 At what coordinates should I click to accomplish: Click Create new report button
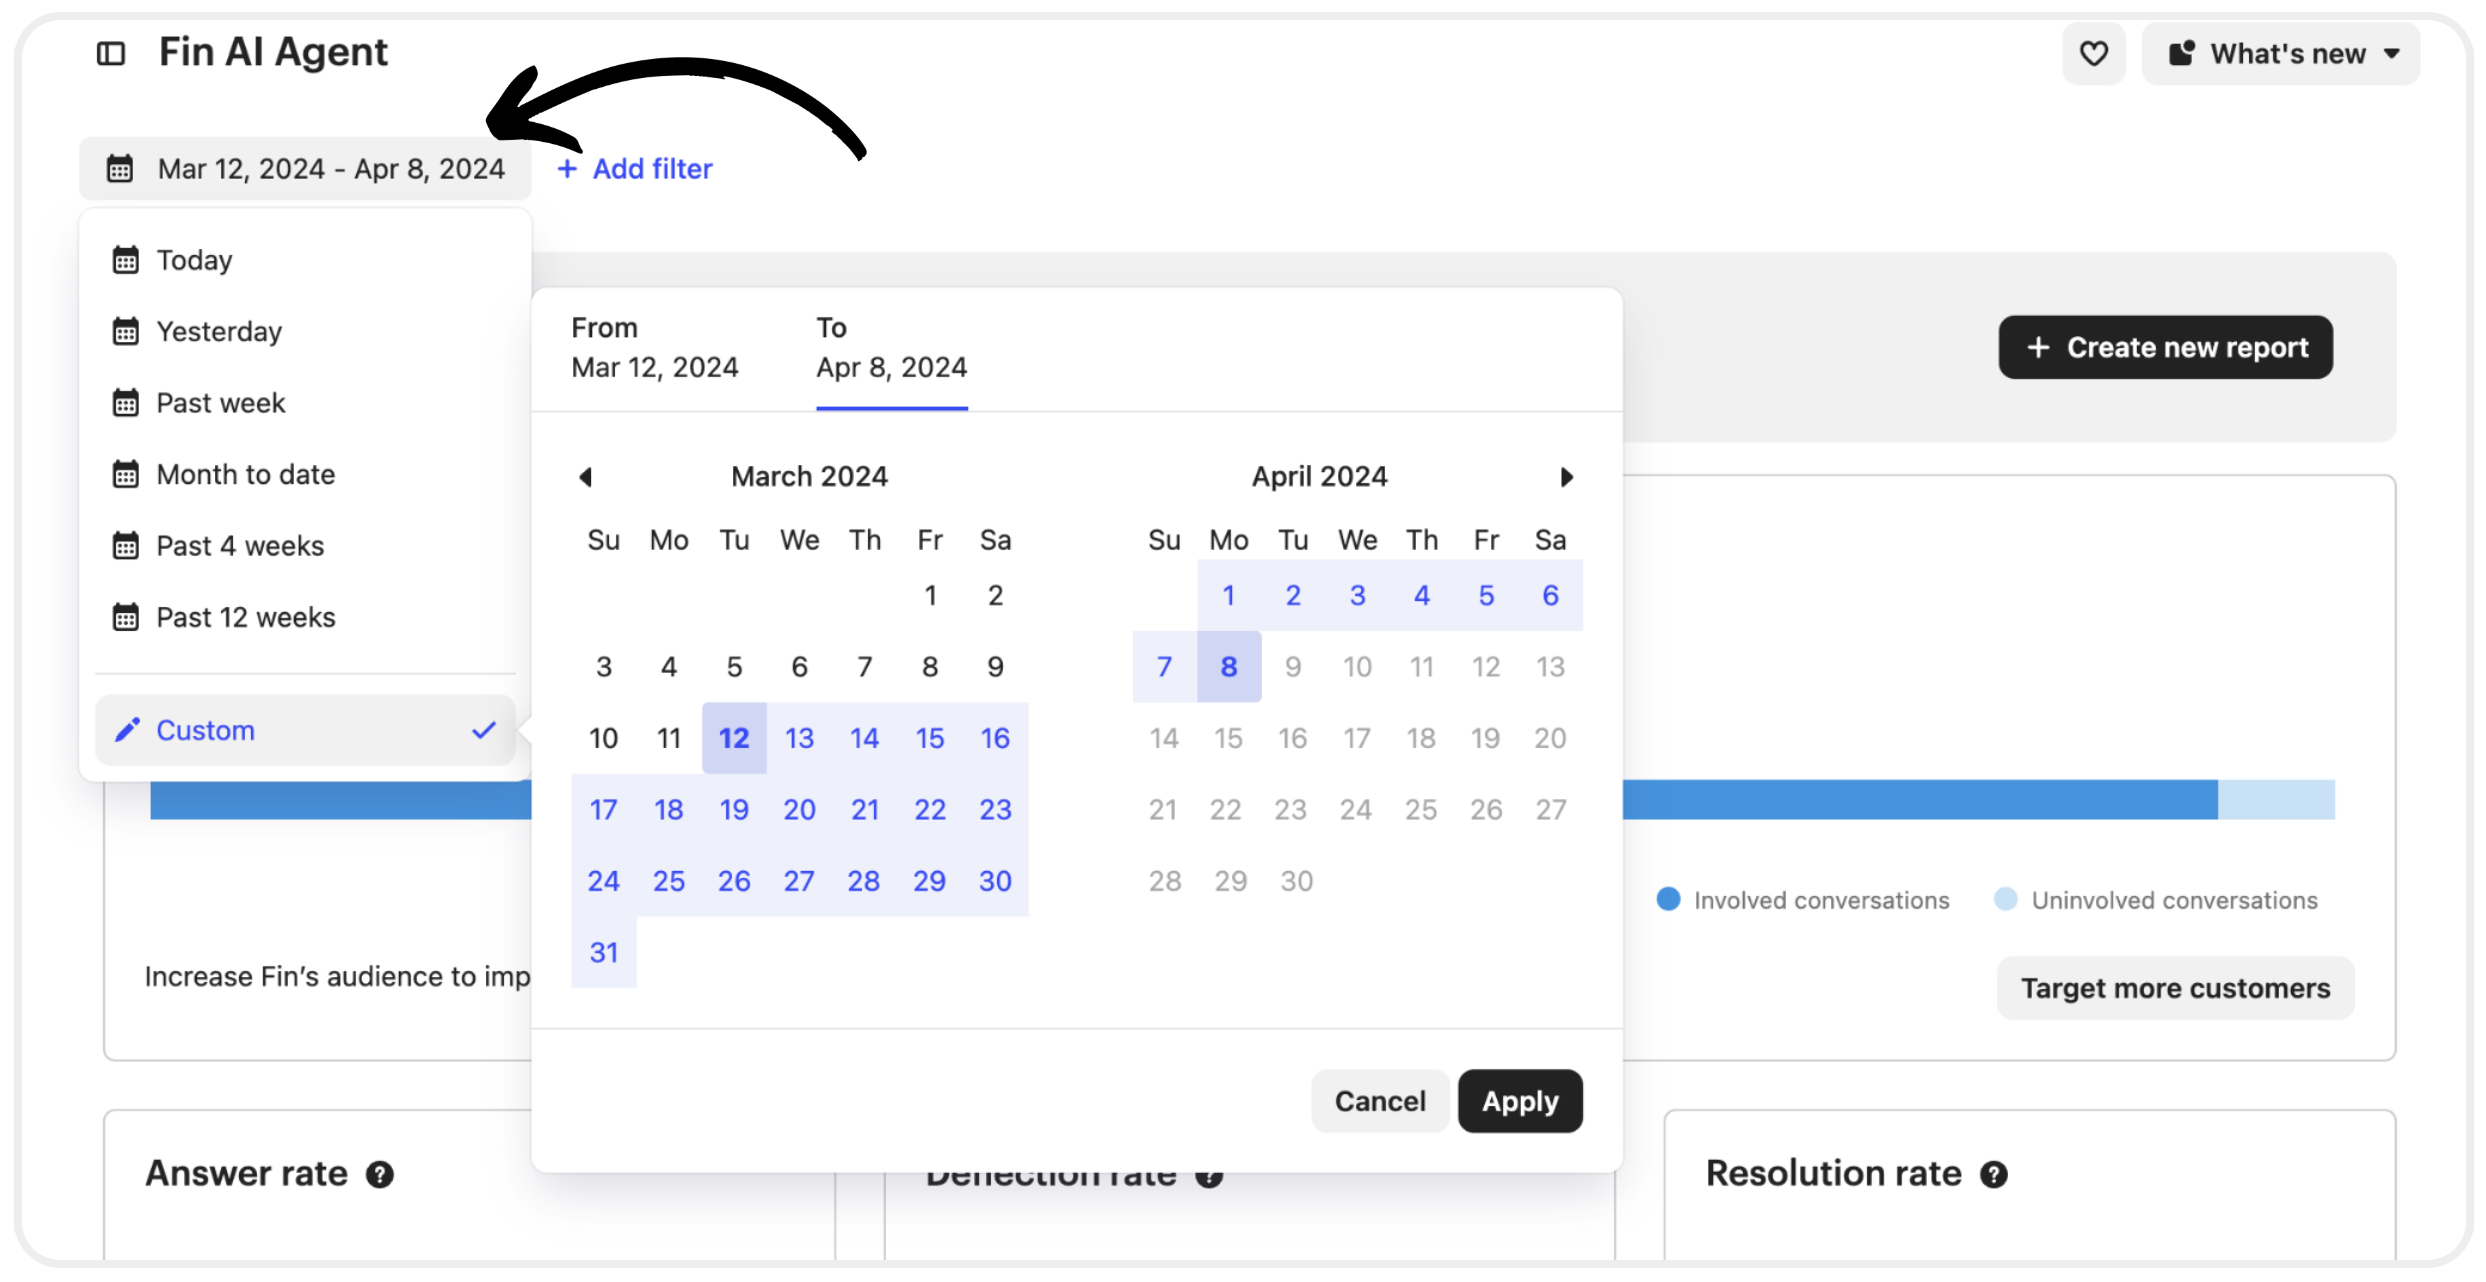pyautogui.click(x=2165, y=347)
